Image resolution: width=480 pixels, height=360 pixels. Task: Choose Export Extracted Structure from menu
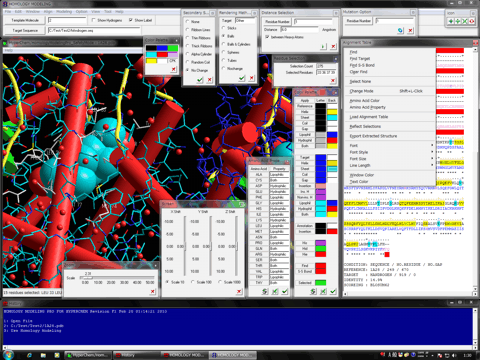pos(390,136)
